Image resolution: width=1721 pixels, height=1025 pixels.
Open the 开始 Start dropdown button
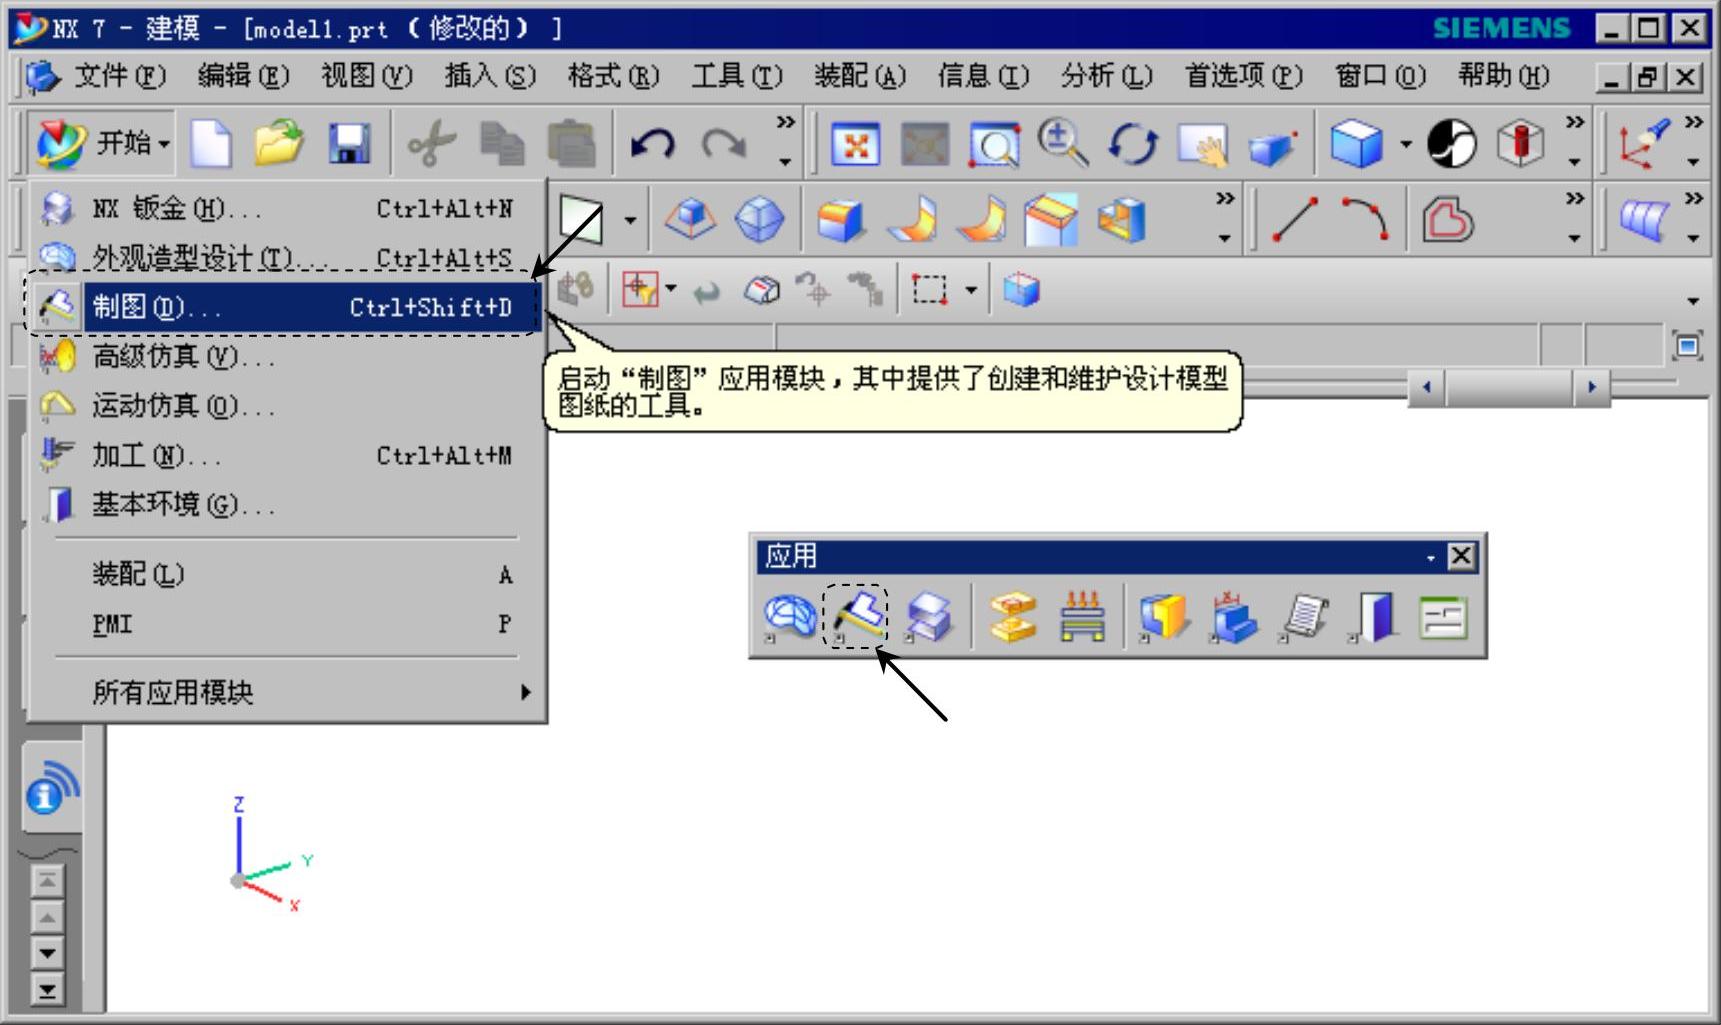coord(101,144)
